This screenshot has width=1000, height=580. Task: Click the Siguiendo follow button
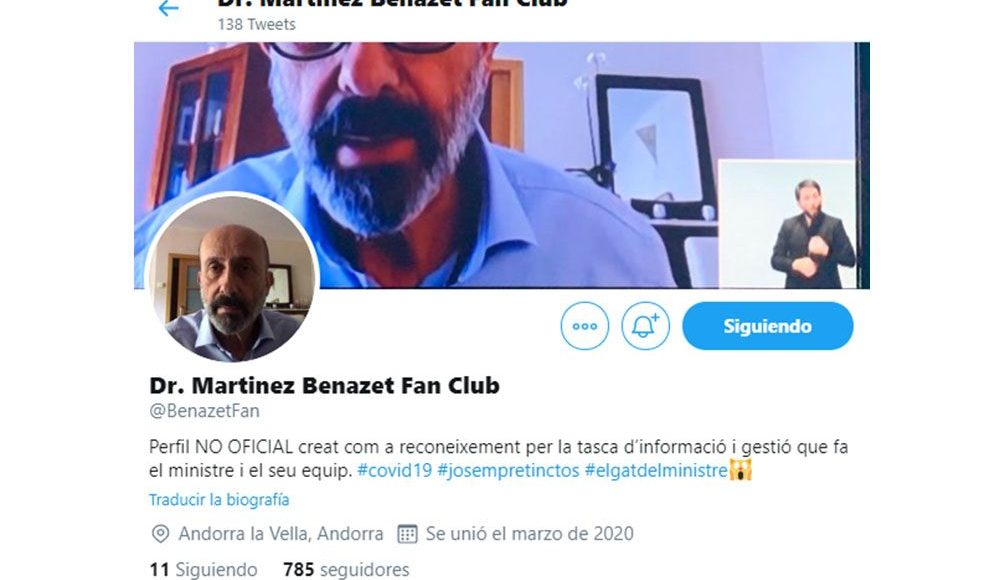[x=767, y=326]
